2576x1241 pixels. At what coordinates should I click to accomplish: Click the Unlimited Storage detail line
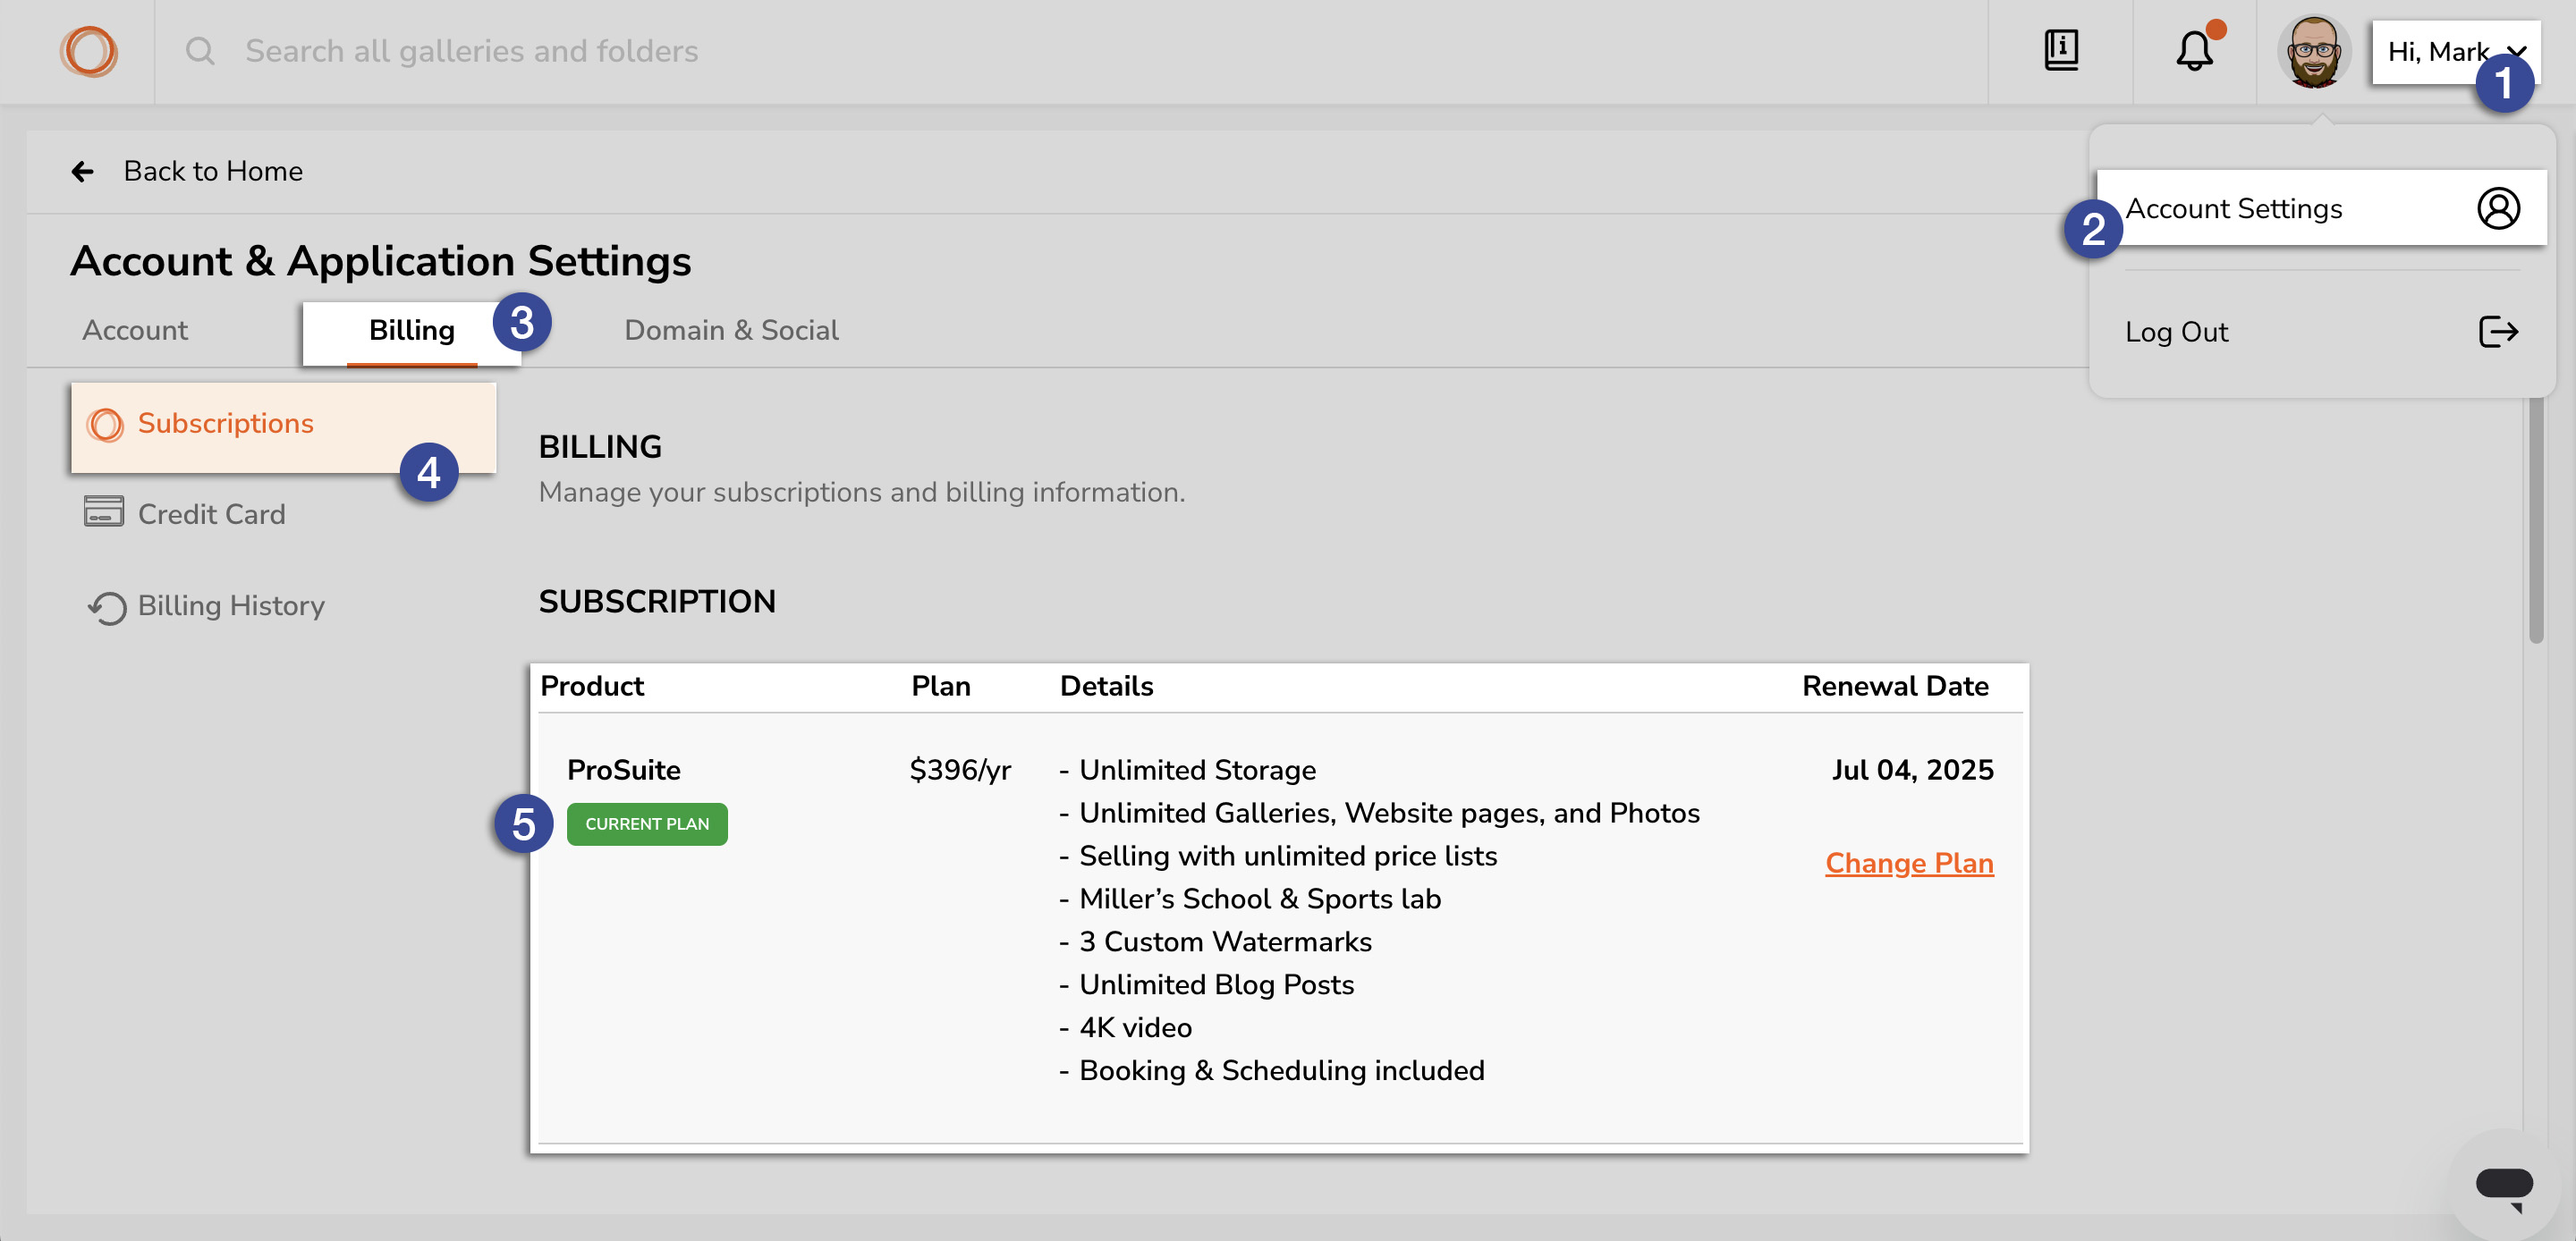(x=1187, y=770)
